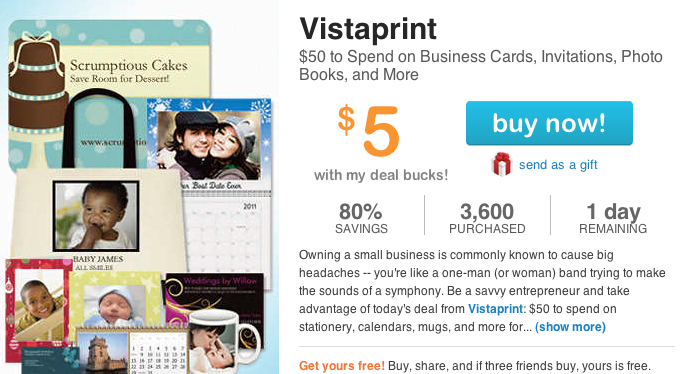Open the send as a gift link
The height and width of the screenshot is (374, 691).
pos(558,165)
